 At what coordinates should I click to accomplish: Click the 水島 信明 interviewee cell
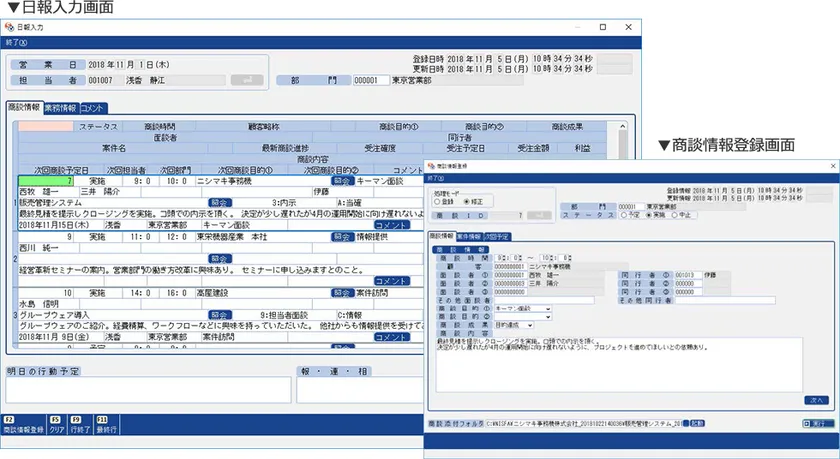click(49, 304)
